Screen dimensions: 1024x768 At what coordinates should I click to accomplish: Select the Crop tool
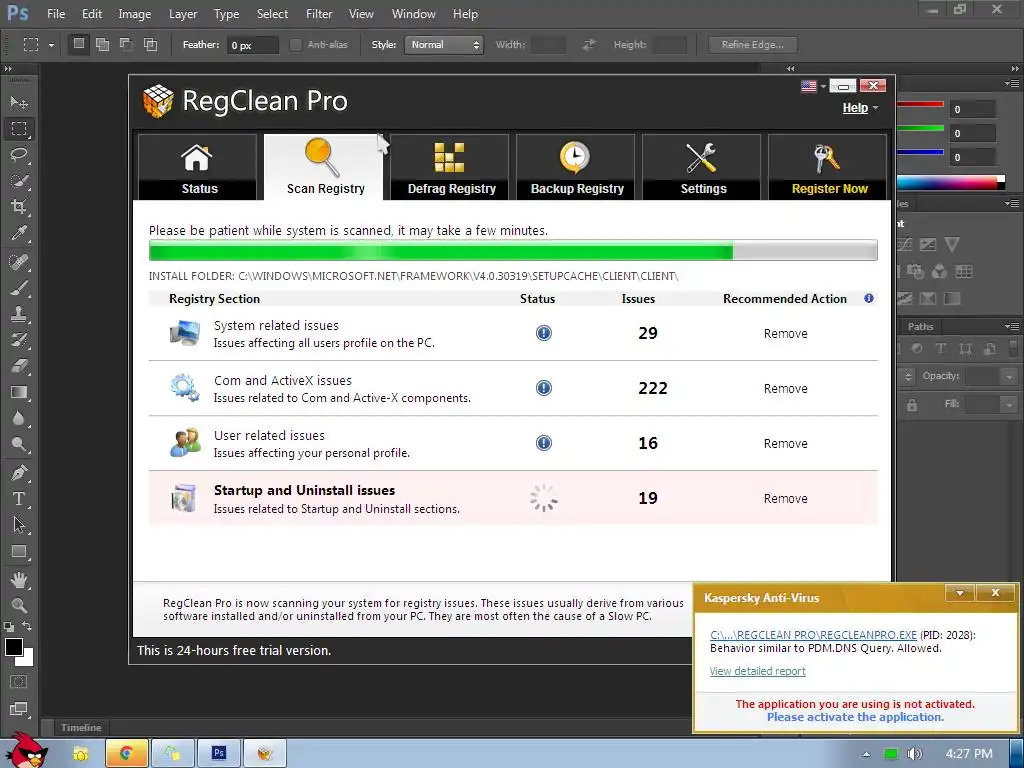pos(19,207)
